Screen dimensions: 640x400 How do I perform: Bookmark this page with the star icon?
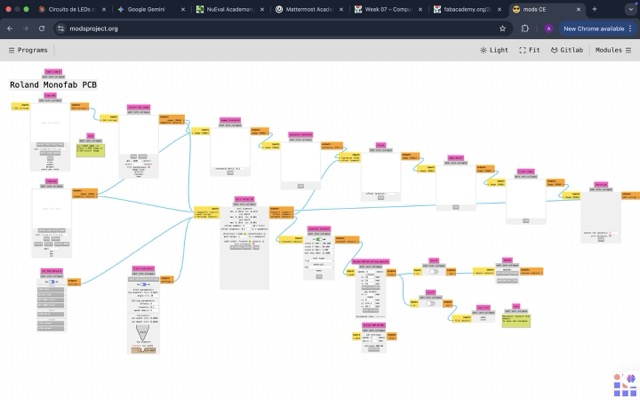click(x=502, y=29)
